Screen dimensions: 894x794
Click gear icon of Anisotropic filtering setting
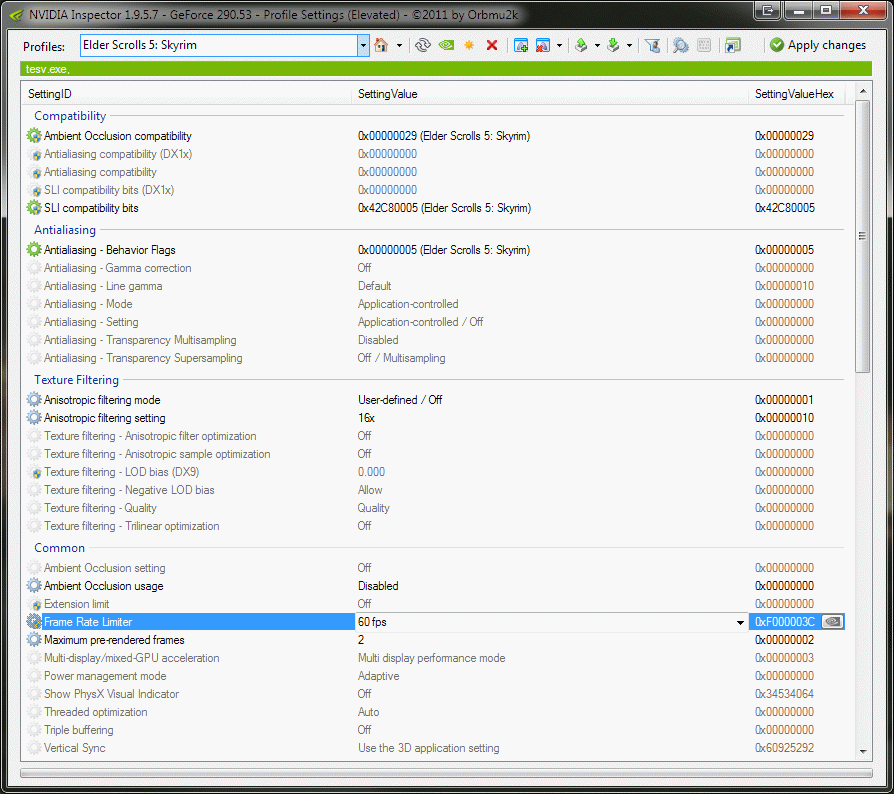tap(34, 418)
